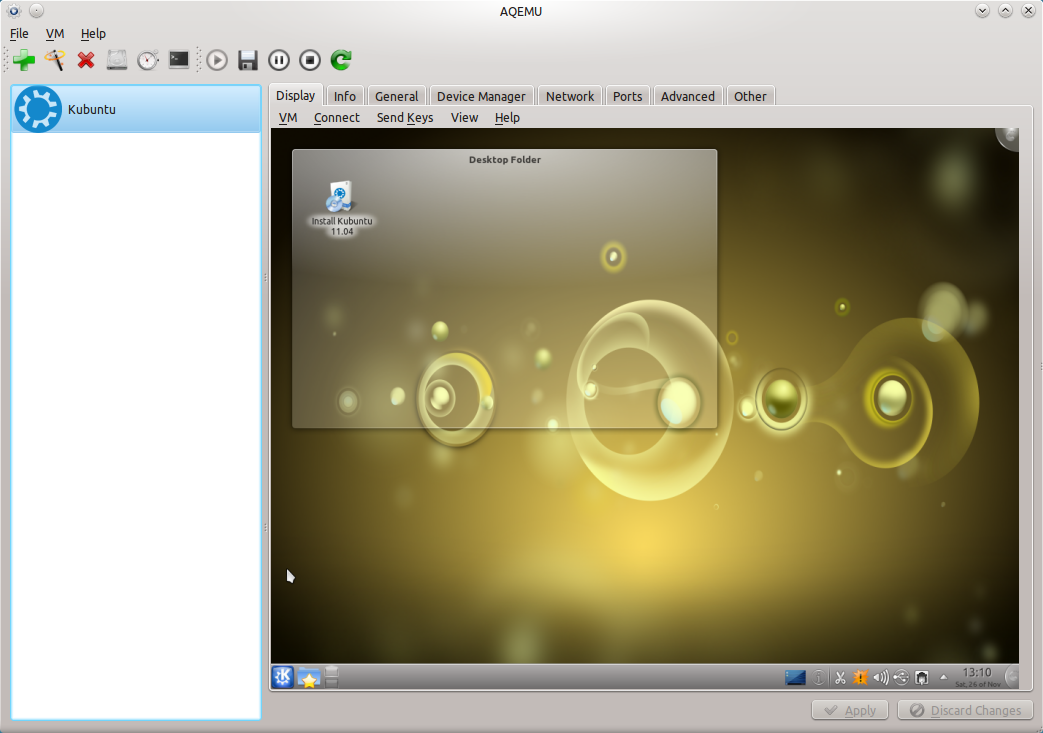Viewport: 1043px width, 733px height.
Task: Reset VM with green circular arrow
Action: coord(341,61)
